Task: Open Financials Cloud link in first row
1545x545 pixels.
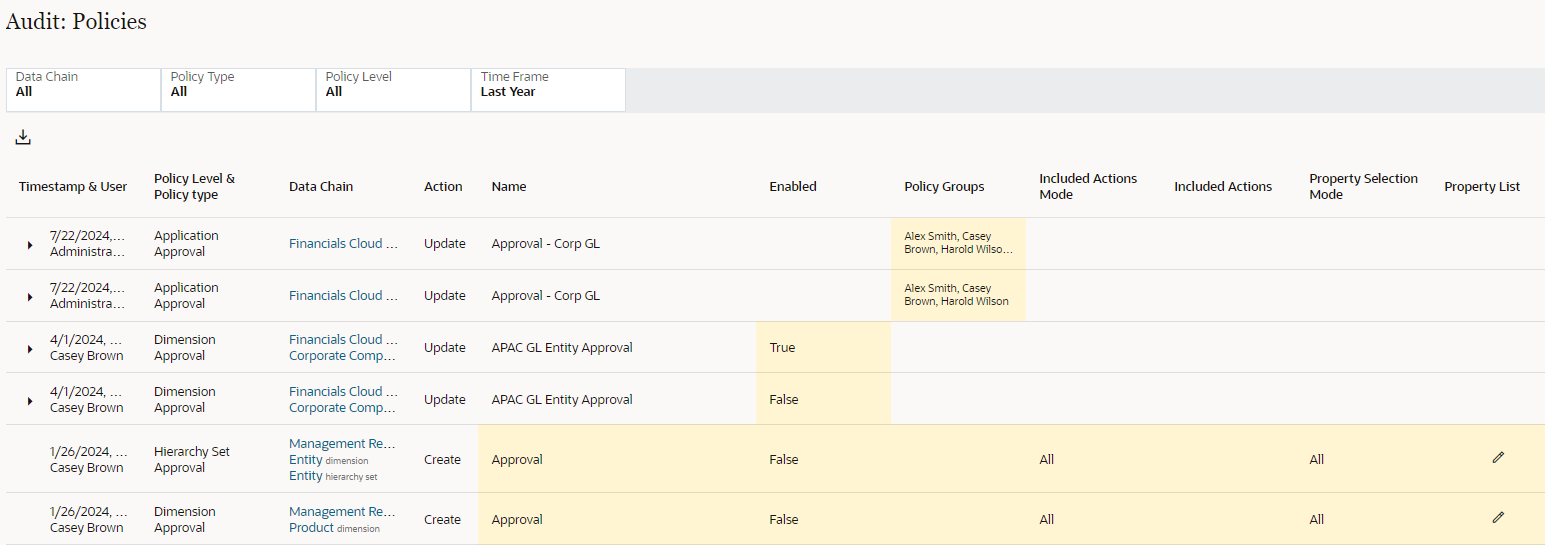Action: tap(343, 243)
